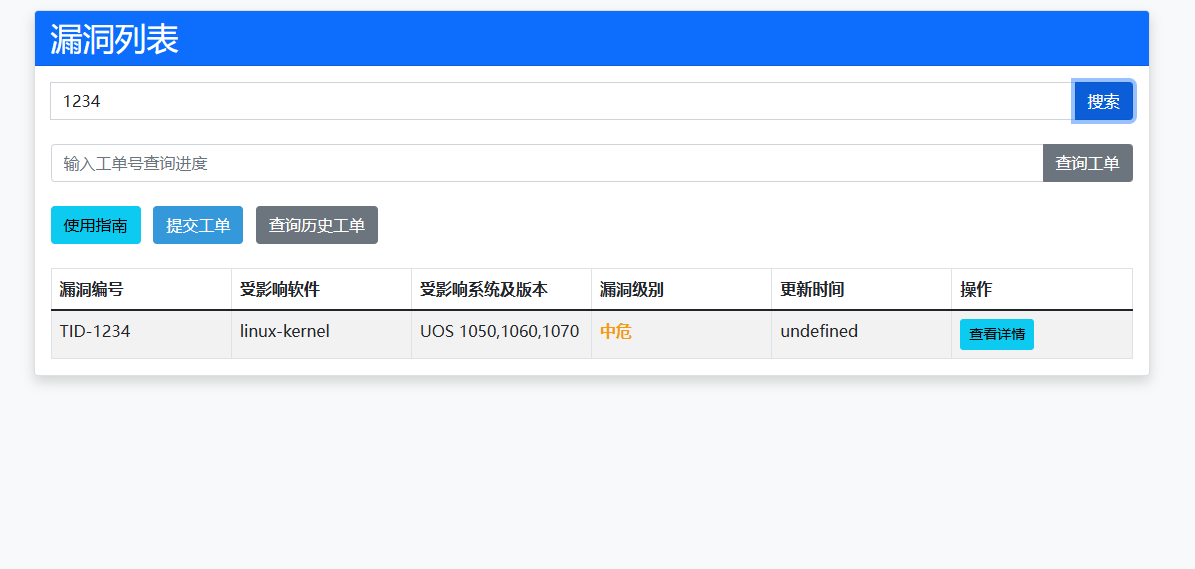
Task: Click the orange 中危 severity label
Action: (616, 332)
